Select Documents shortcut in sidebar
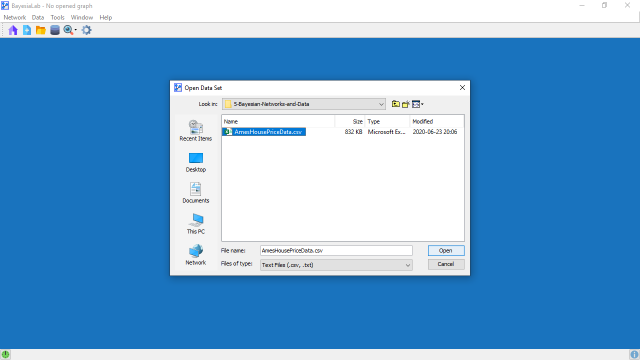Image resolution: width=640 pixels, height=360 pixels. coord(196,193)
